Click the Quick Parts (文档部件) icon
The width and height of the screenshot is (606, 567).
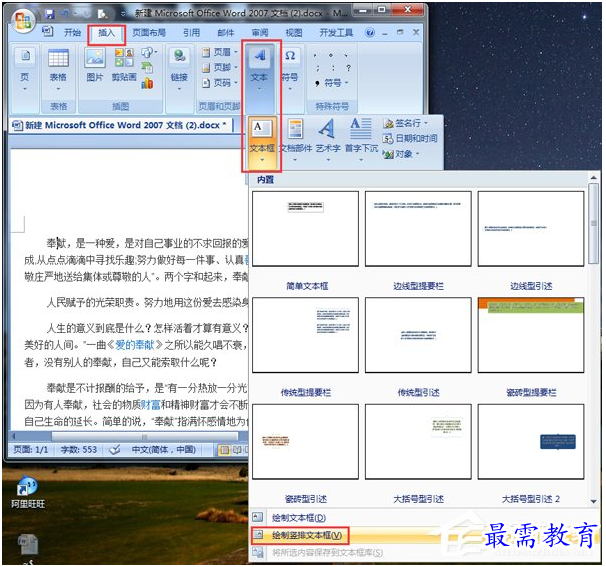296,140
